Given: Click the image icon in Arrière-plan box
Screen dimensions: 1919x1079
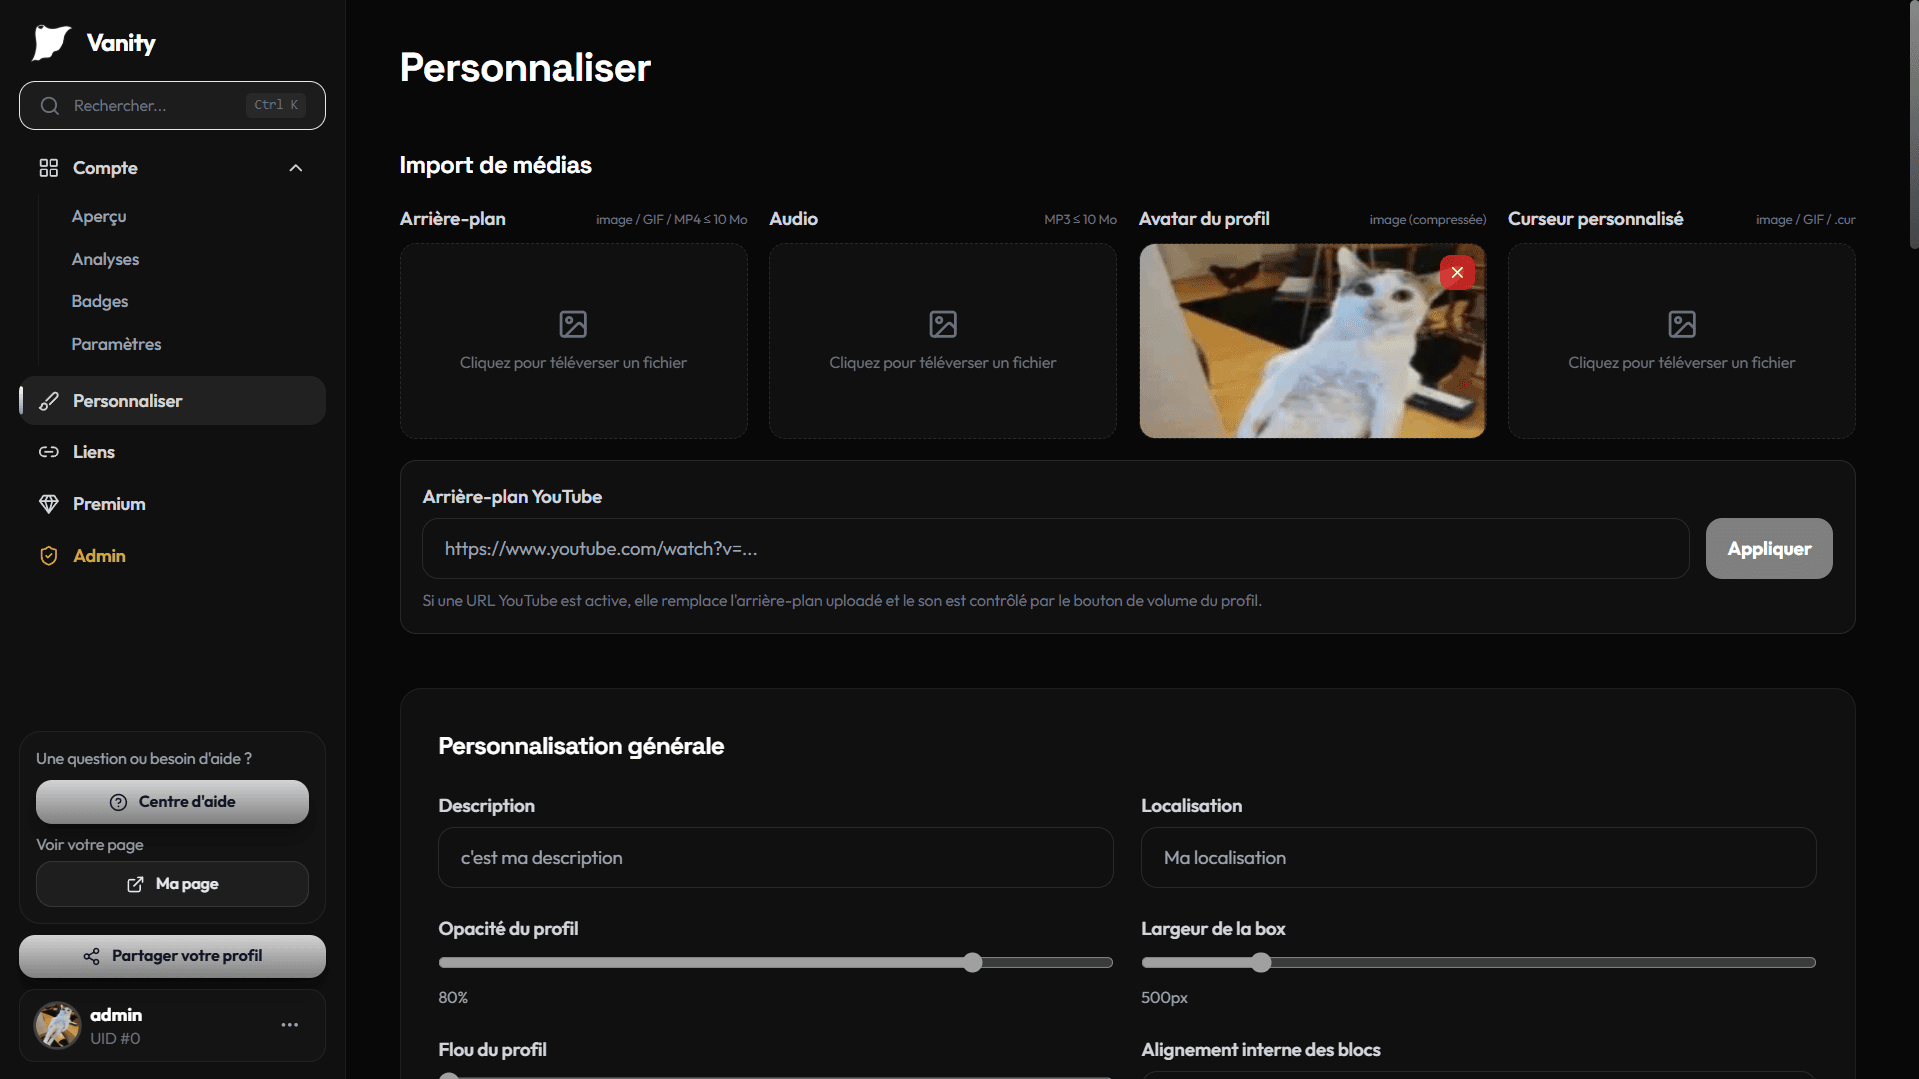Looking at the screenshot, I should click(x=573, y=324).
